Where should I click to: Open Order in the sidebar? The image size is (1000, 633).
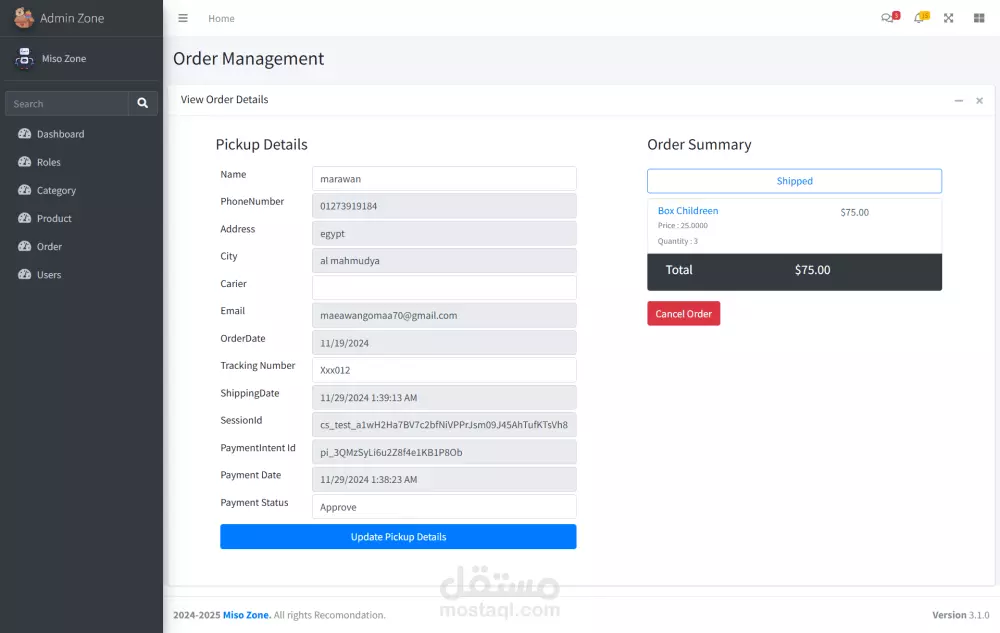(81, 246)
